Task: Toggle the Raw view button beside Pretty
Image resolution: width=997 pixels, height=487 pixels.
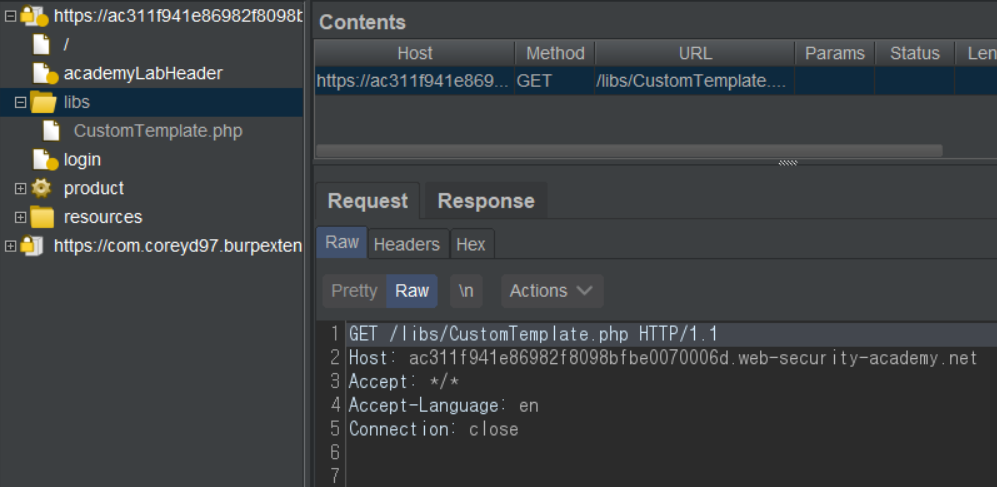Action: point(412,291)
